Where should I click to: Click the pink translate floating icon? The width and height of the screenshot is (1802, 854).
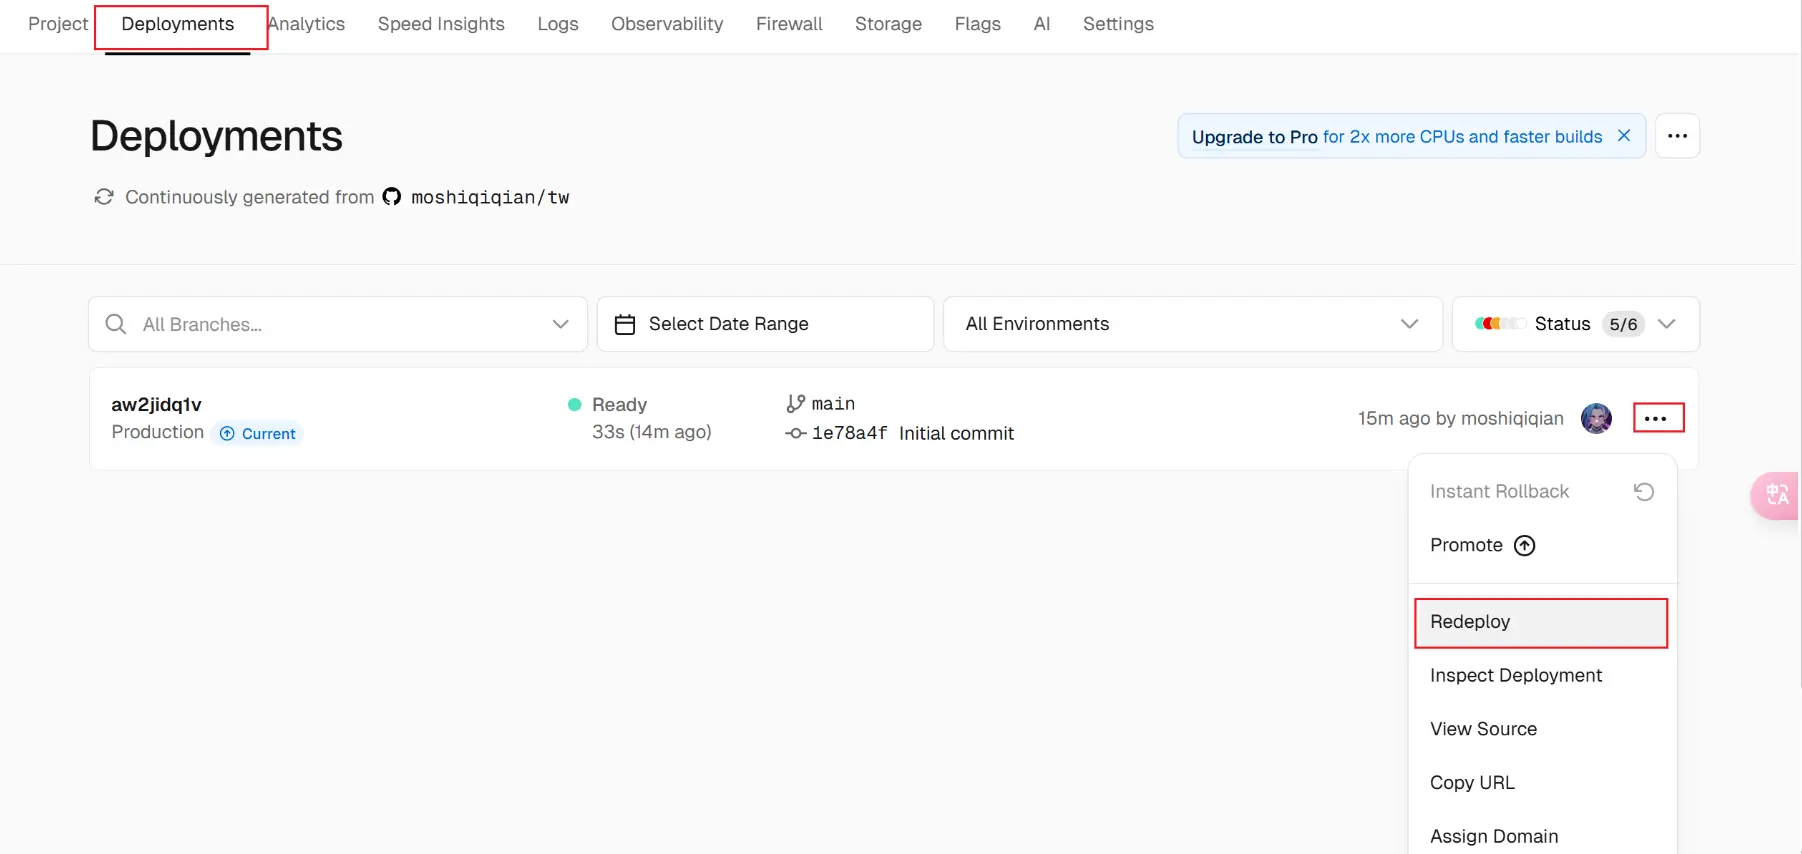coord(1776,495)
